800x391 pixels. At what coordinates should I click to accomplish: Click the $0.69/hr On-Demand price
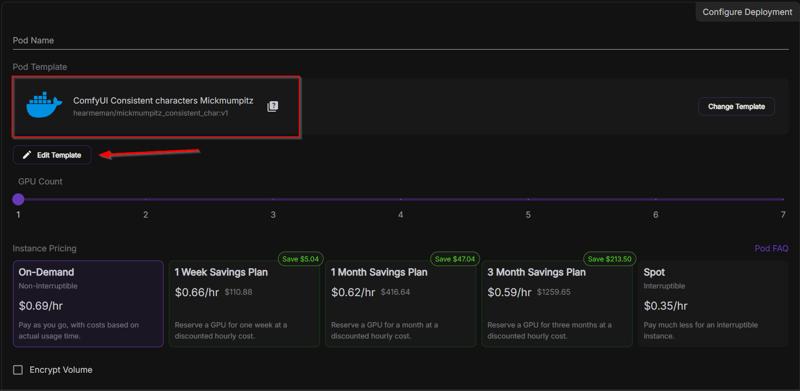click(41, 306)
